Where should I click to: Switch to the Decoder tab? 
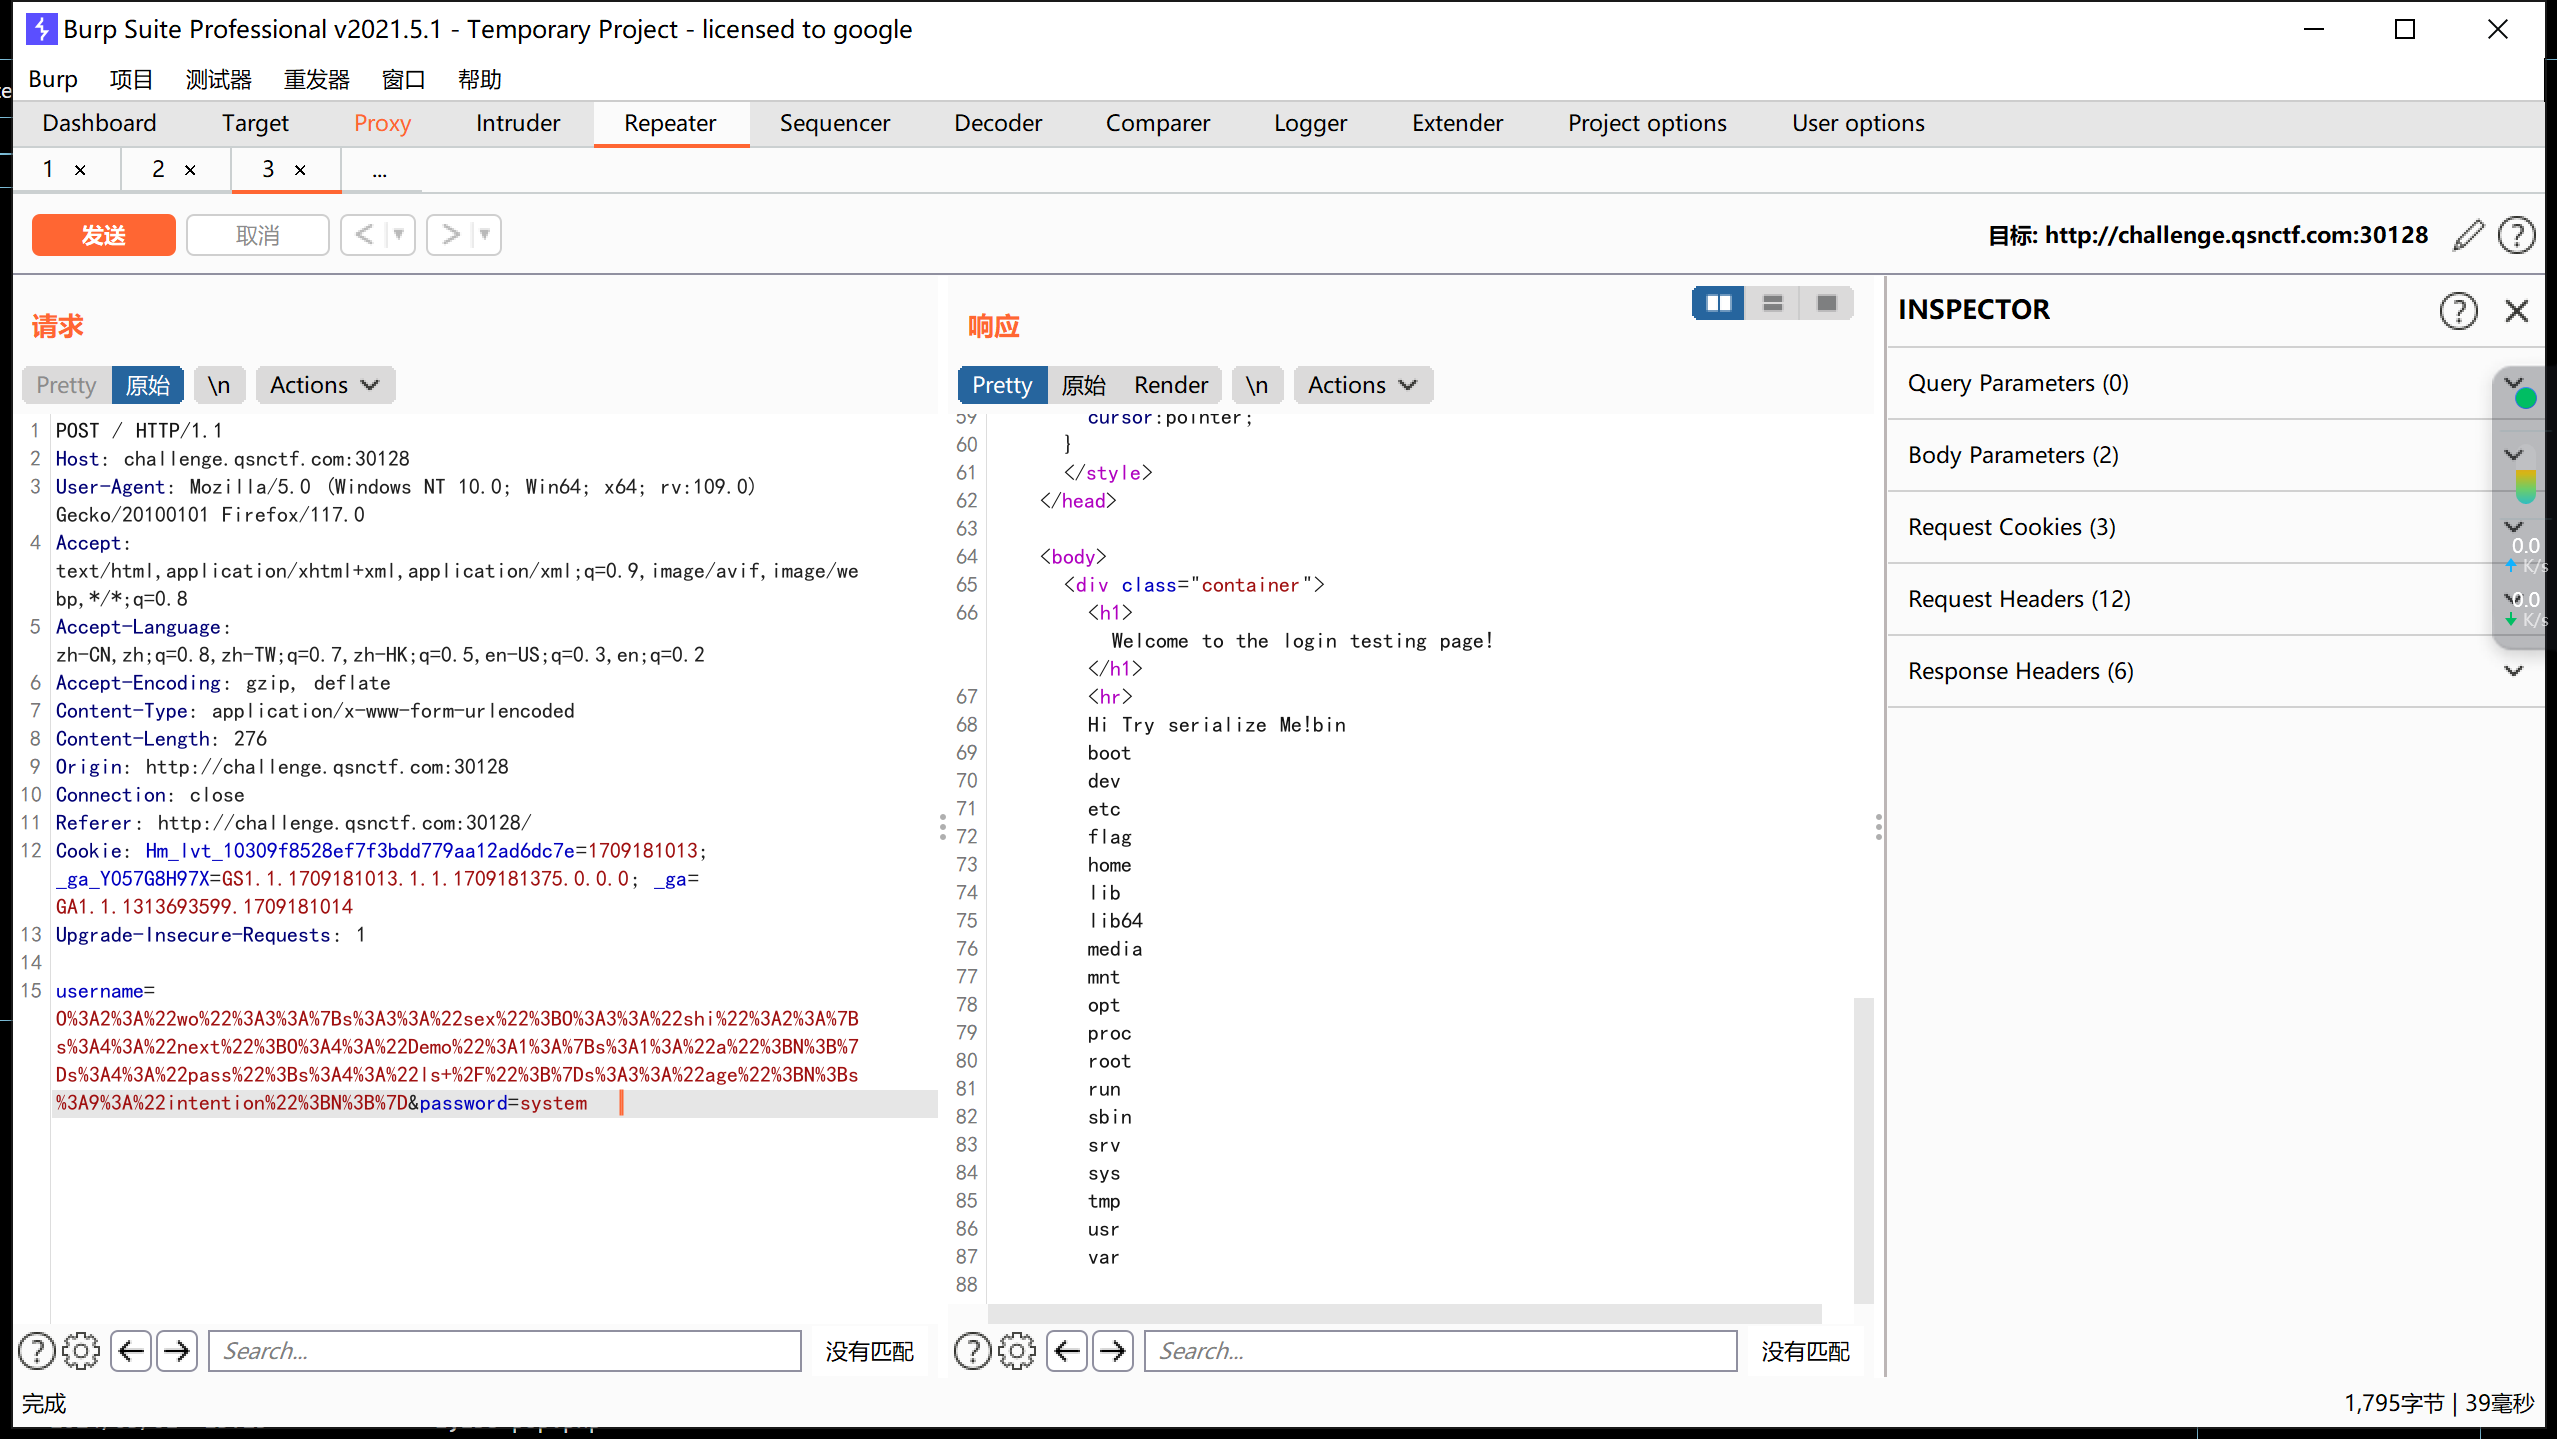pyautogui.click(x=998, y=123)
